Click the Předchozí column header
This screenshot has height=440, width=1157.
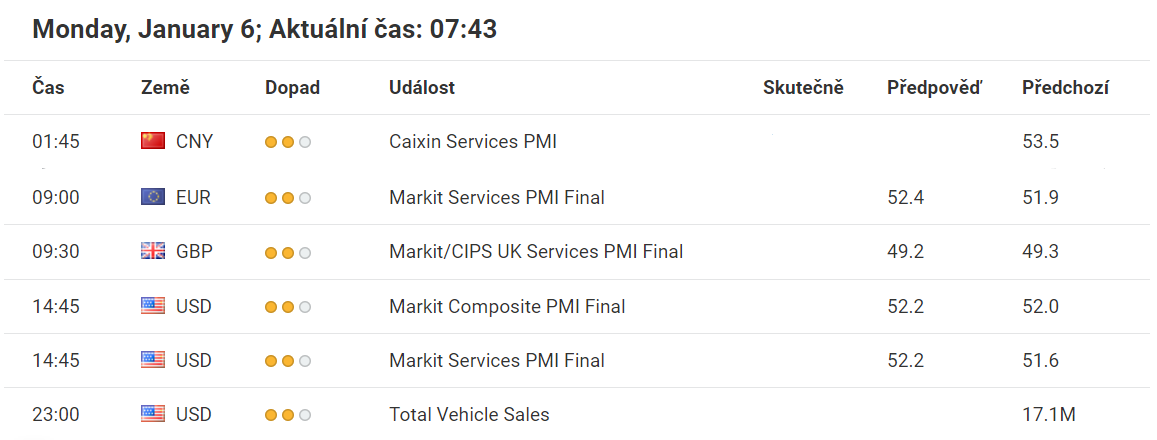[1066, 88]
